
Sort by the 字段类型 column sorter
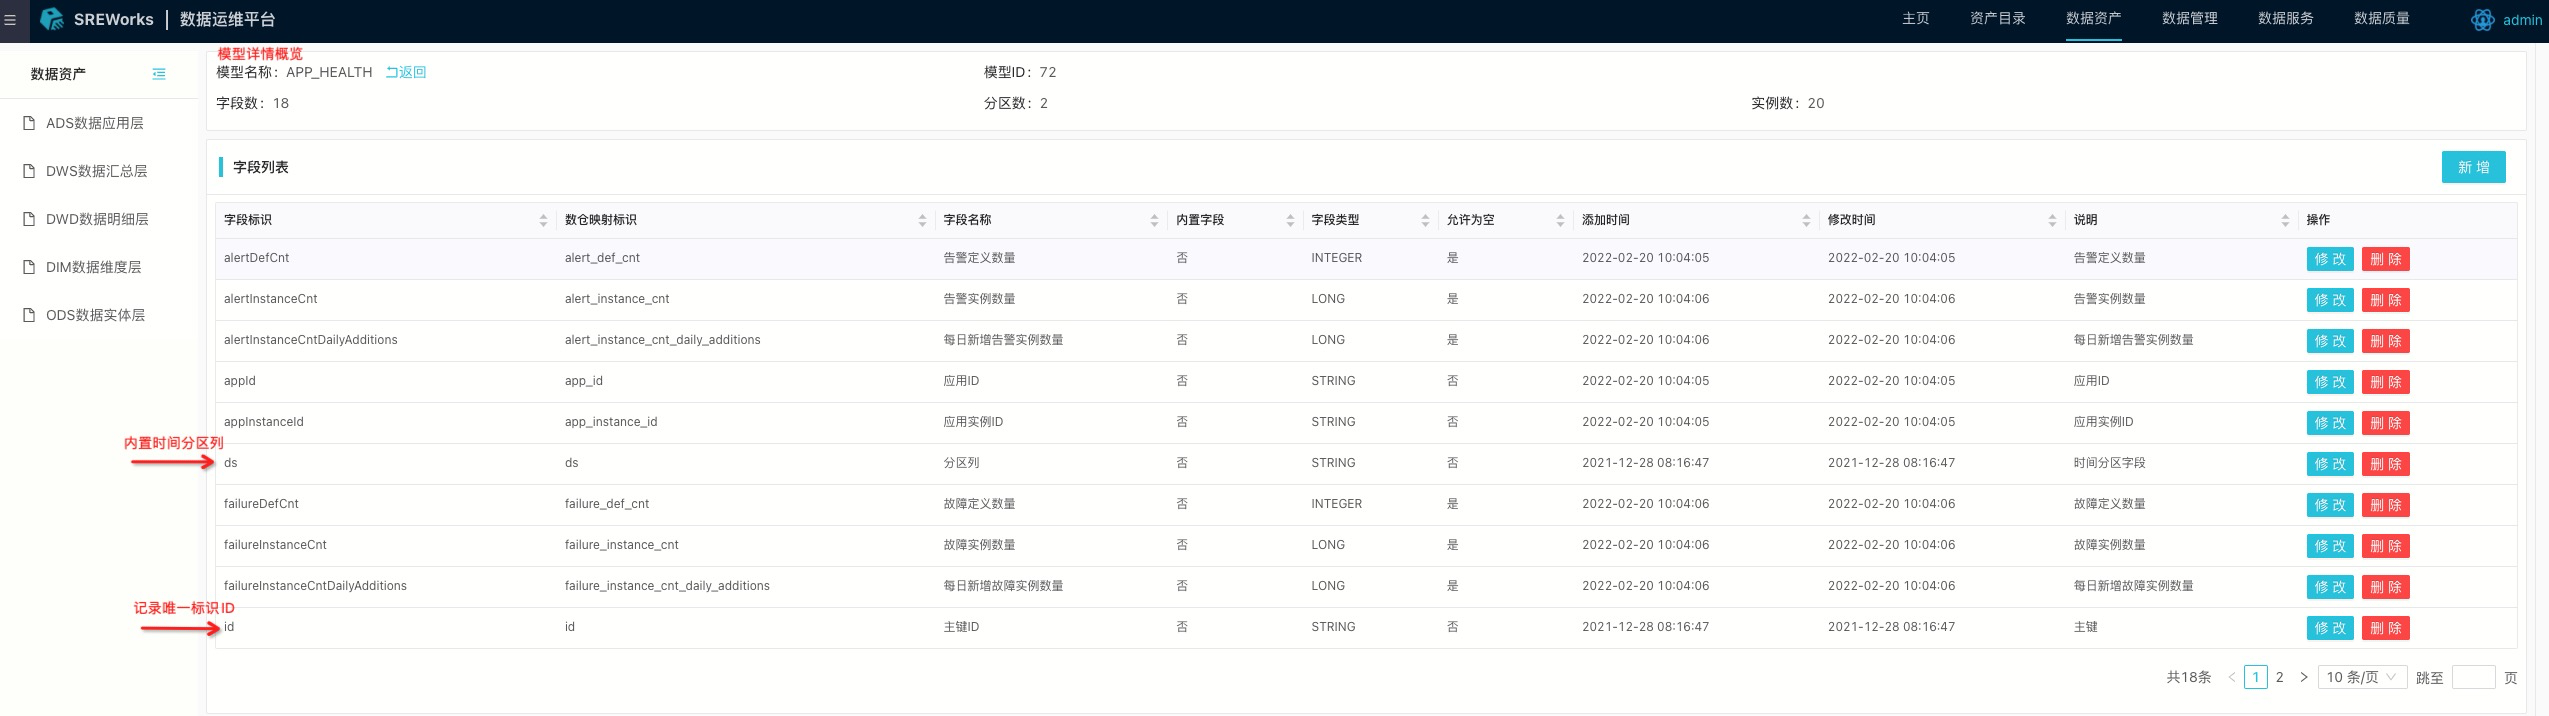pyautogui.click(x=1425, y=220)
